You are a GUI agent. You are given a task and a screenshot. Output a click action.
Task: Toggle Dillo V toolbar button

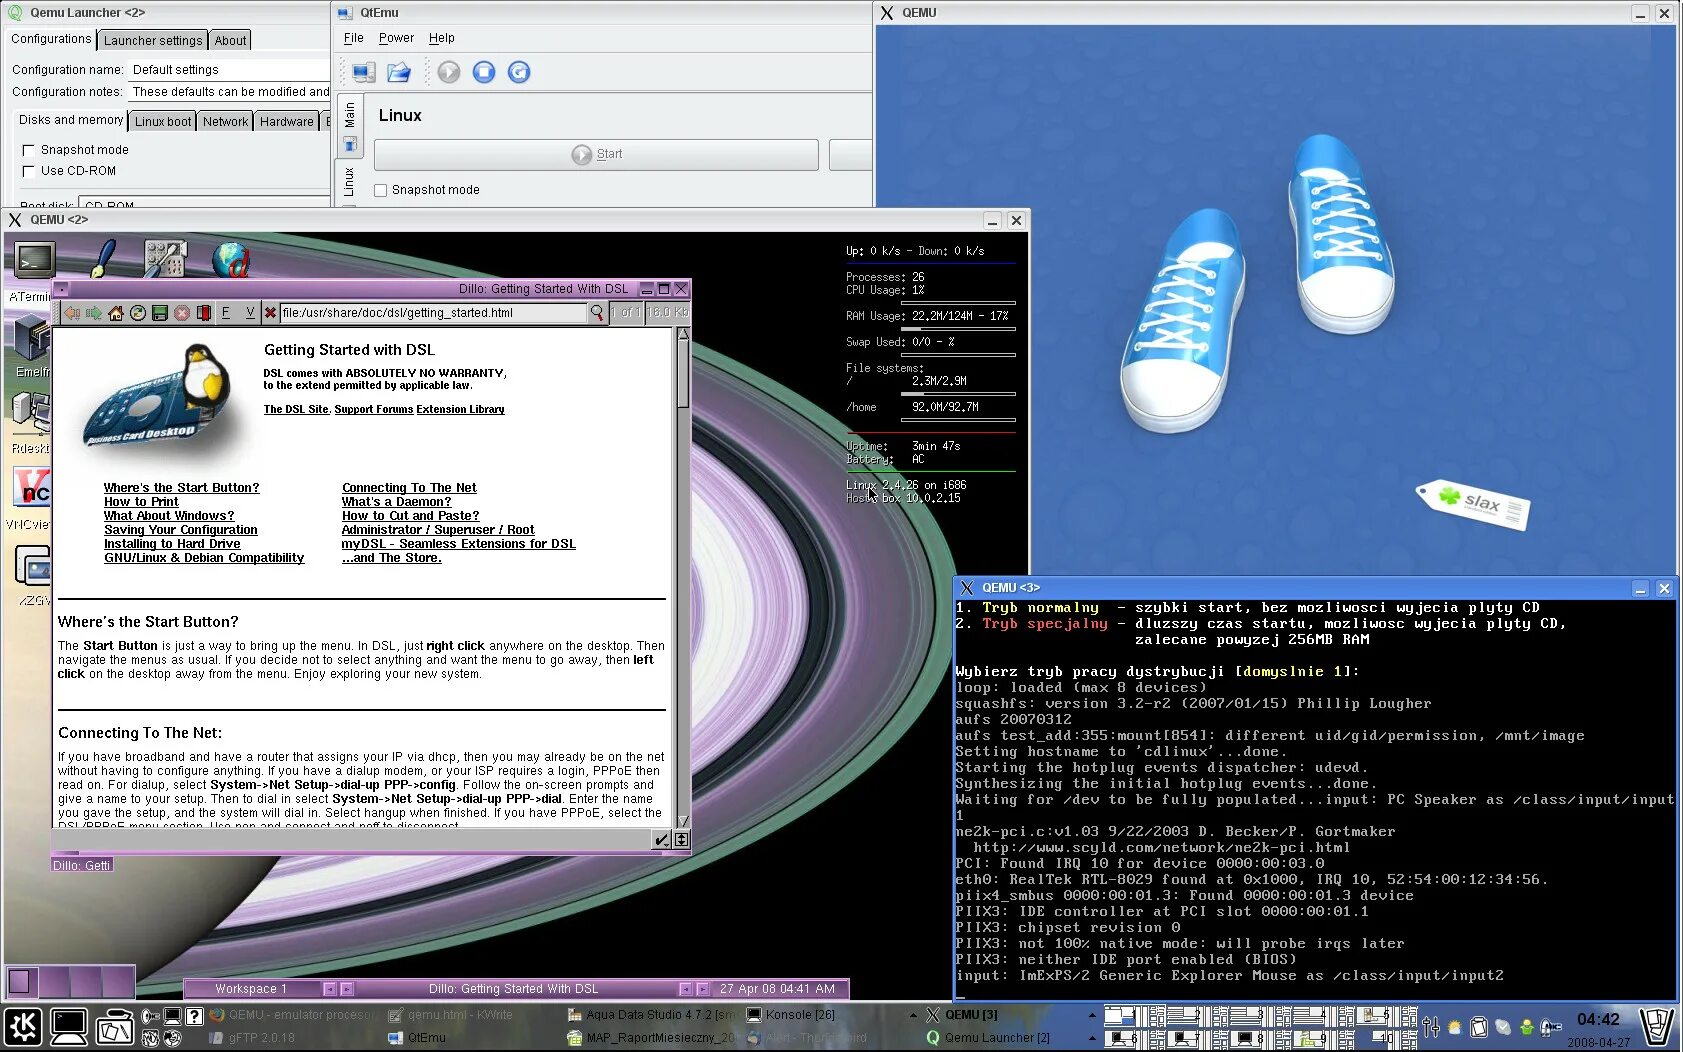[249, 313]
